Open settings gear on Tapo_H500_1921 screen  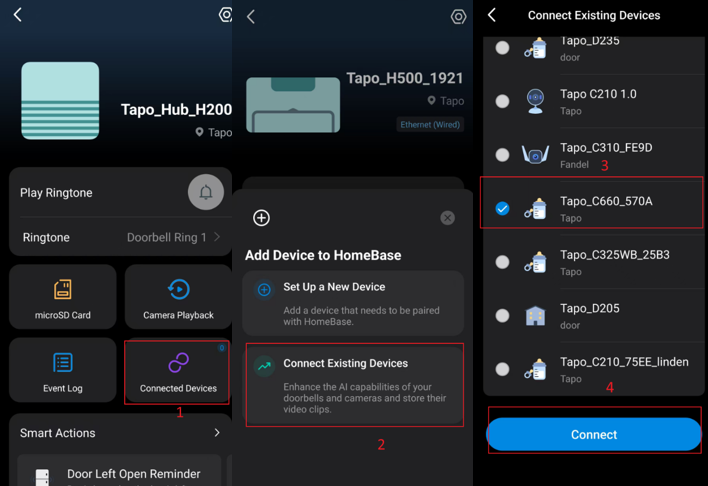pos(458,17)
